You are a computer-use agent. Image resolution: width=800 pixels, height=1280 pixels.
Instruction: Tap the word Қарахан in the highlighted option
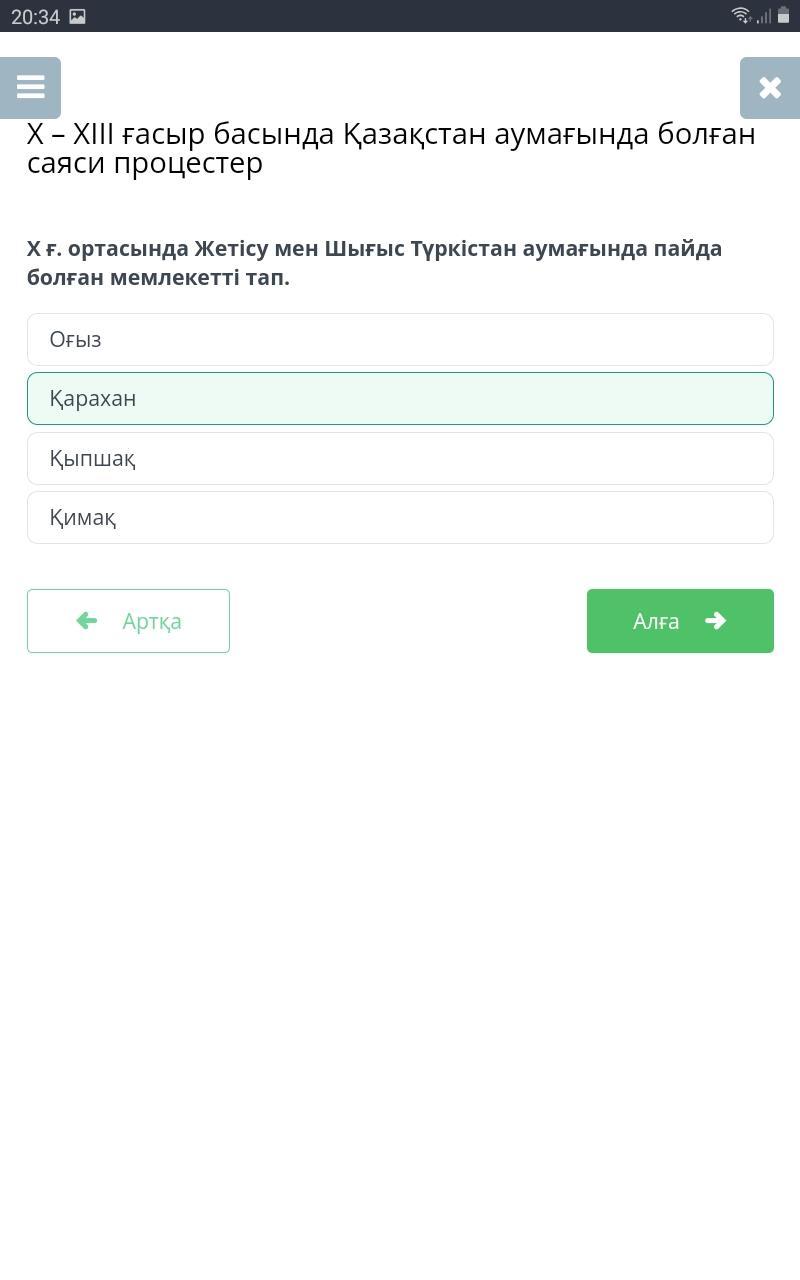coord(92,398)
